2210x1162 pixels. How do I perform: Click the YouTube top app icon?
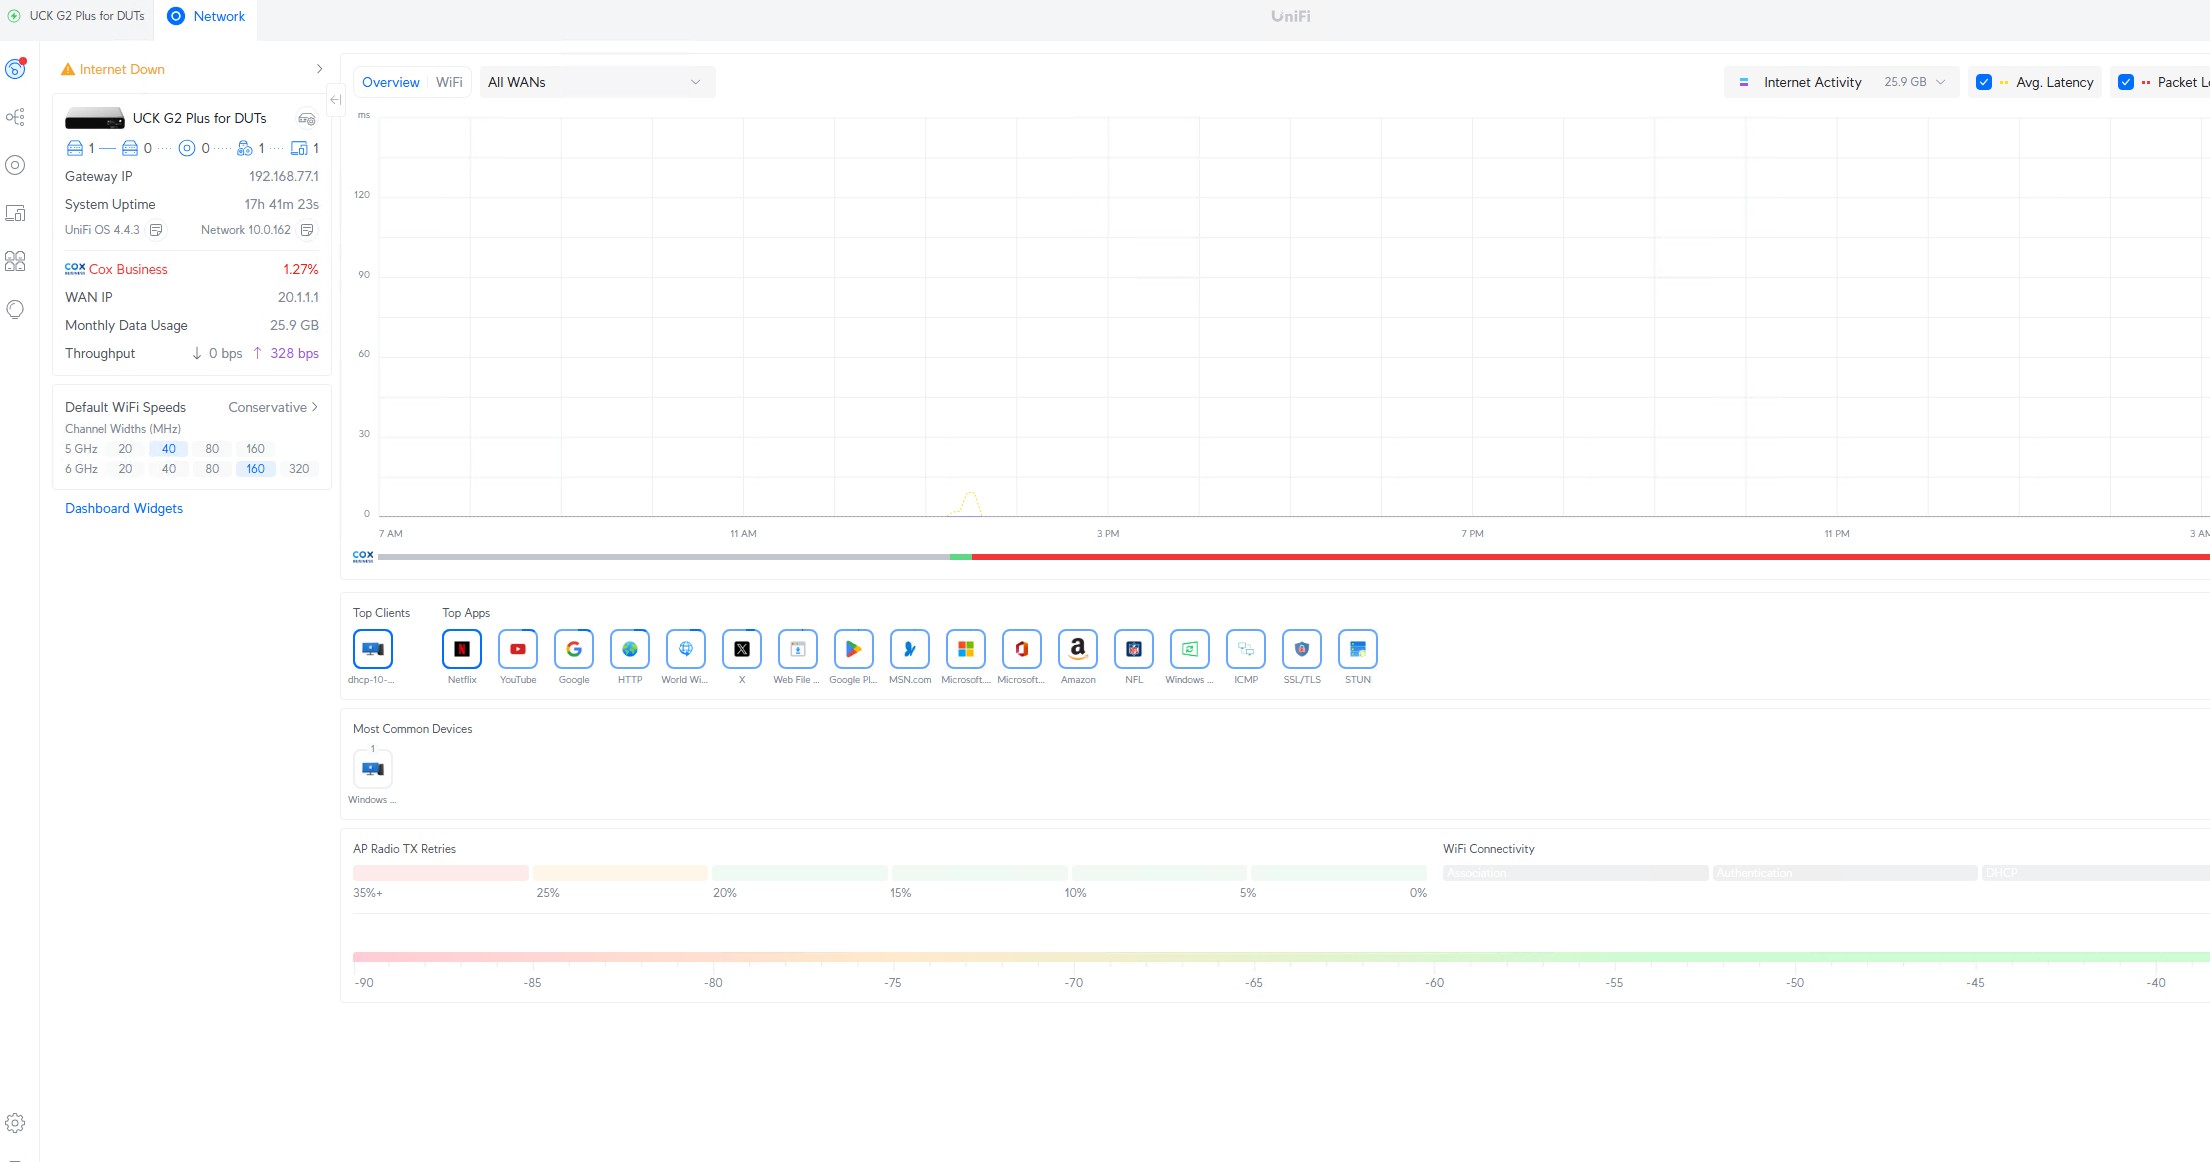click(517, 649)
